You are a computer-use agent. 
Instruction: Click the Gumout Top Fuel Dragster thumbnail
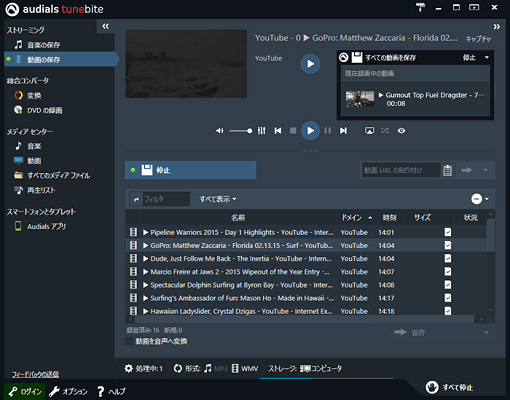pyautogui.click(x=360, y=99)
